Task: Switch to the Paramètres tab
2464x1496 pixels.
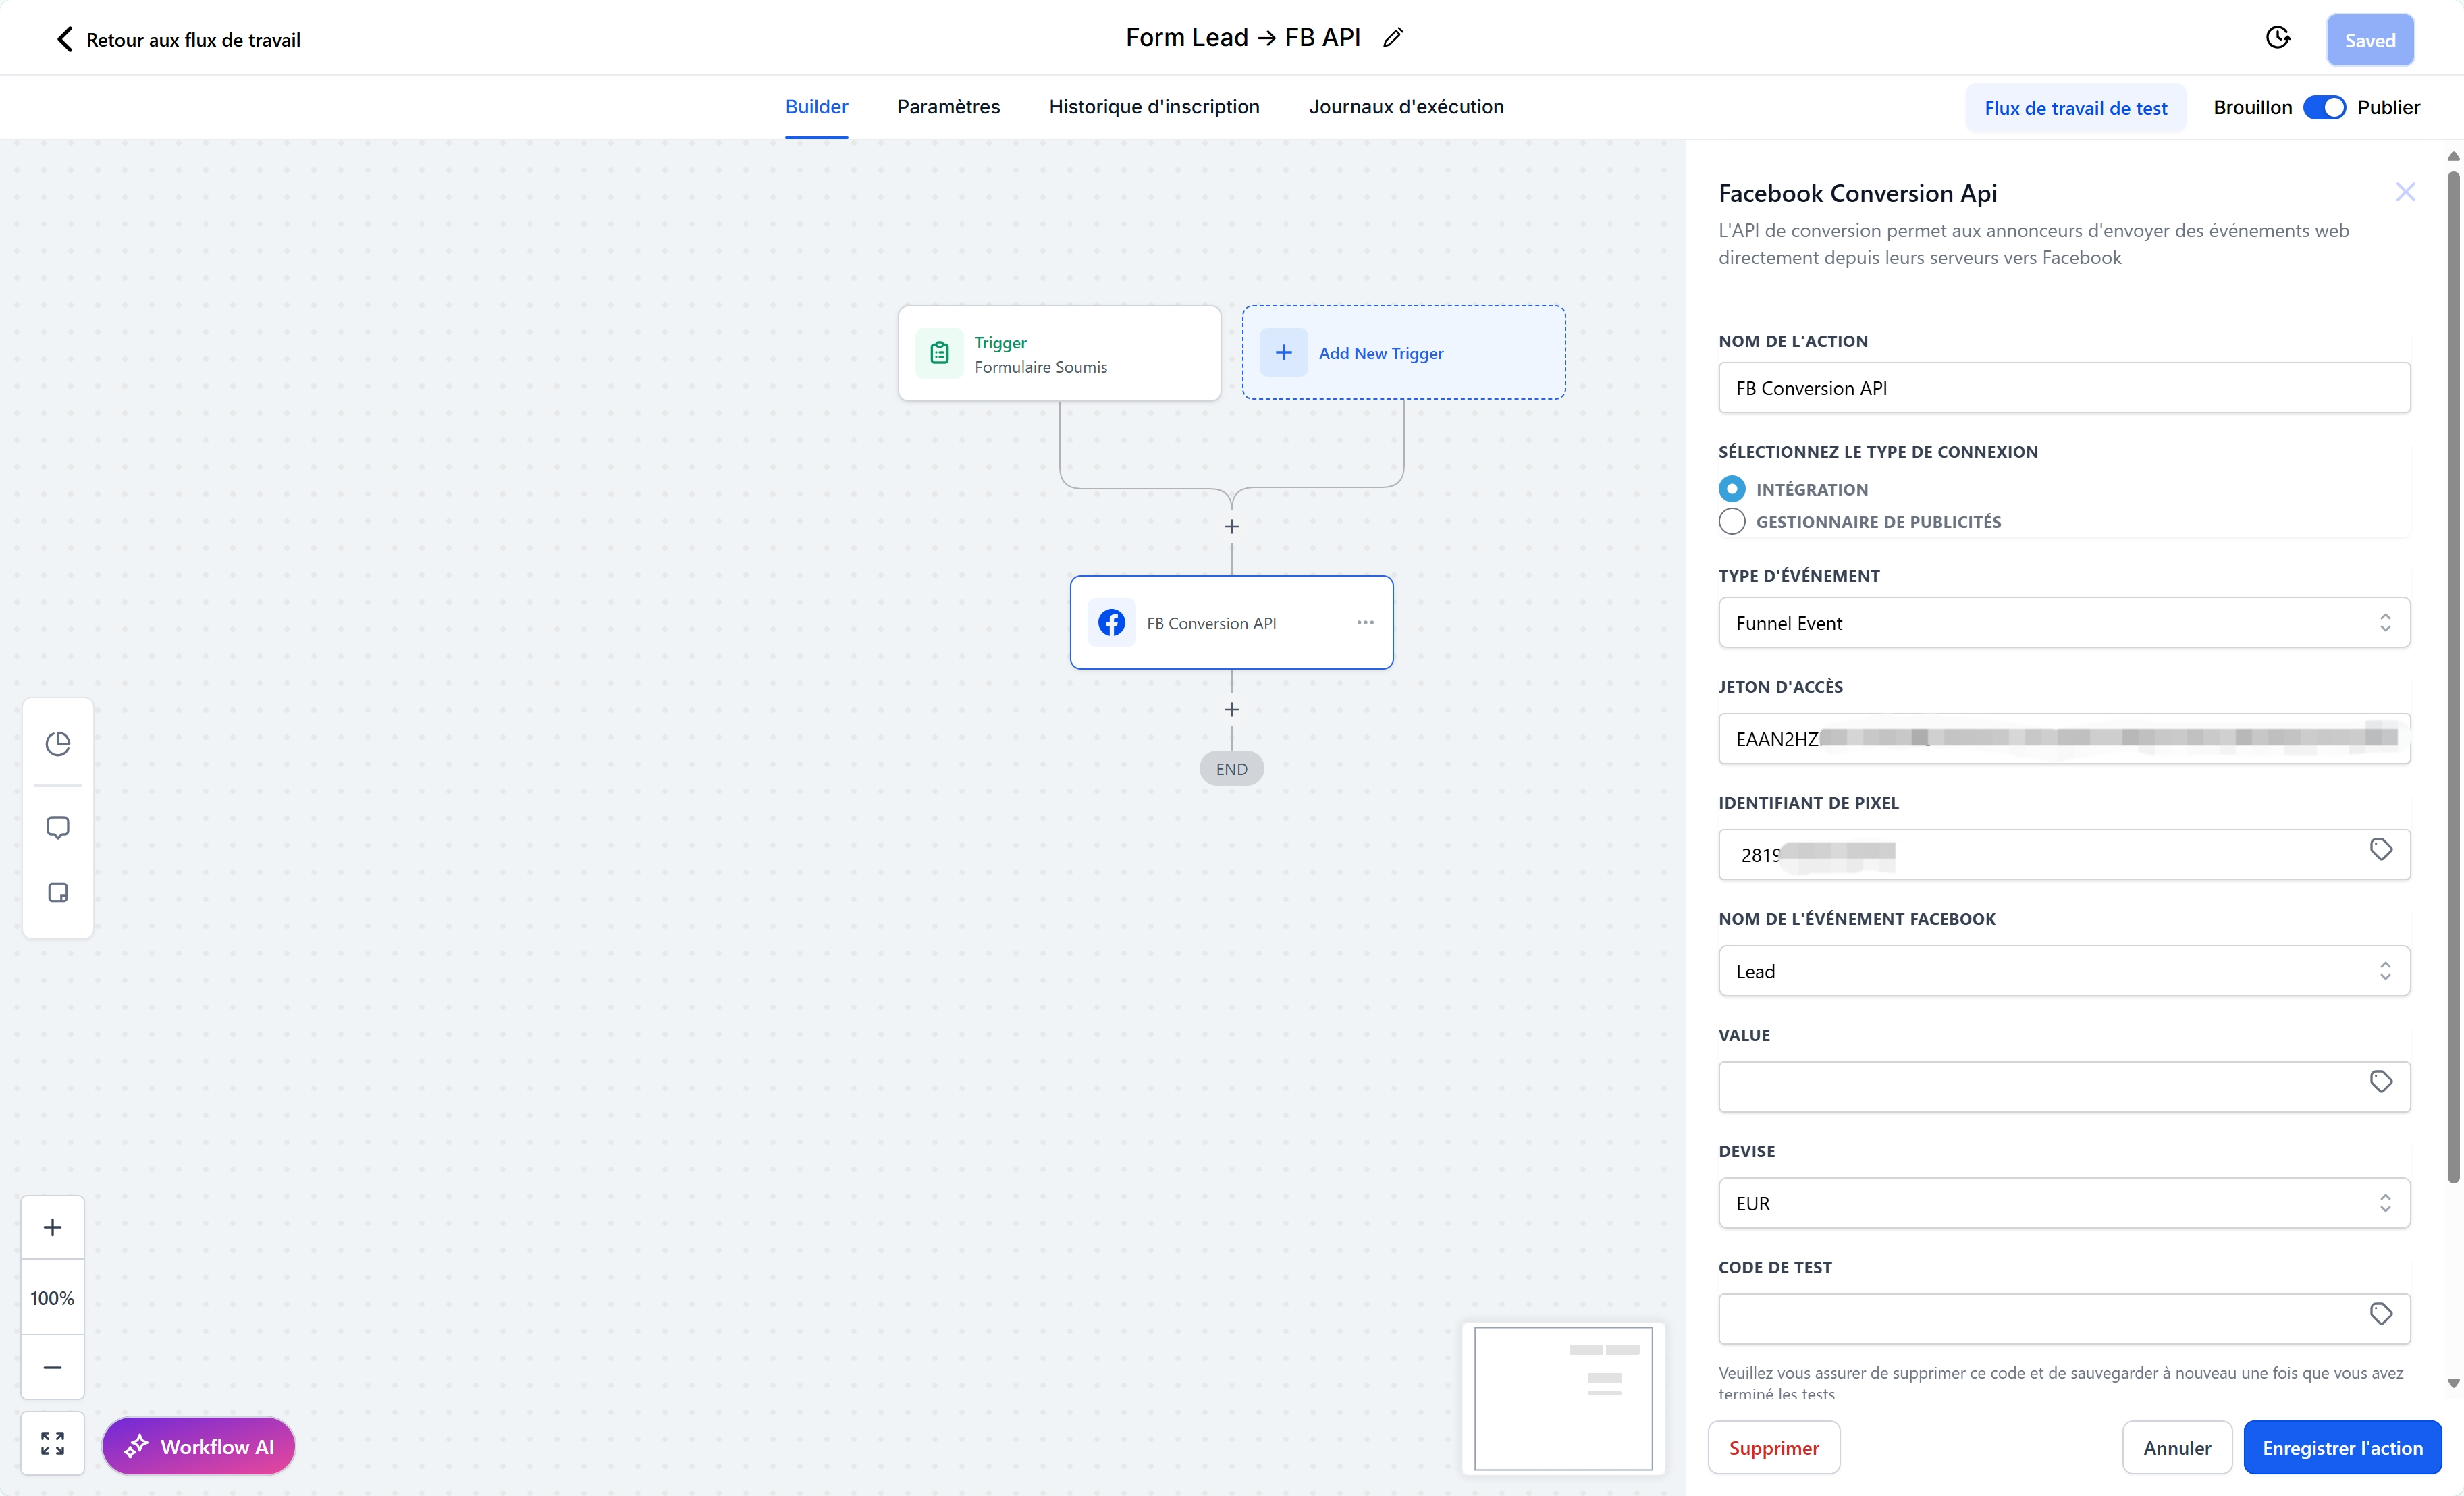Action: click(x=948, y=107)
